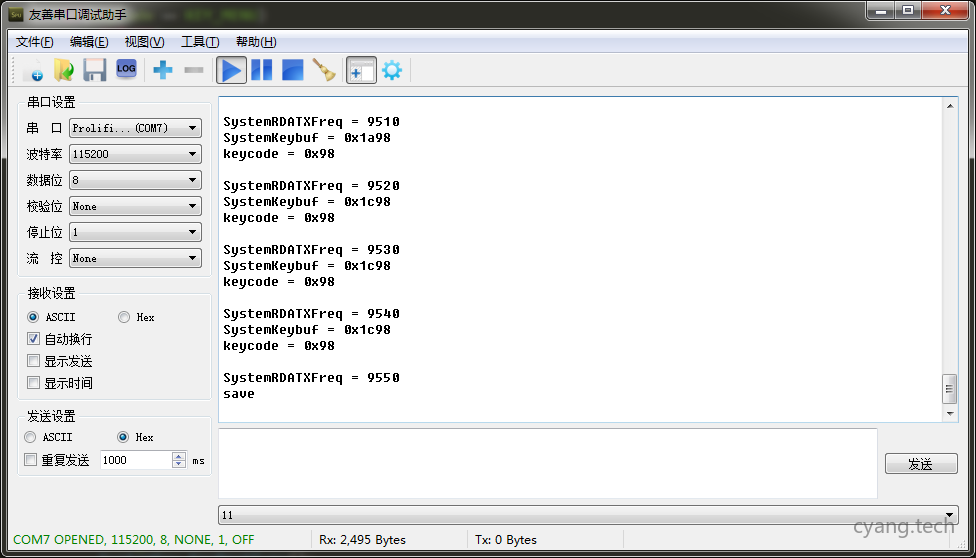The height and width of the screenshot is (558, 976).
Task: Open the 校验位 None dropdown
Action: [135, 206]
